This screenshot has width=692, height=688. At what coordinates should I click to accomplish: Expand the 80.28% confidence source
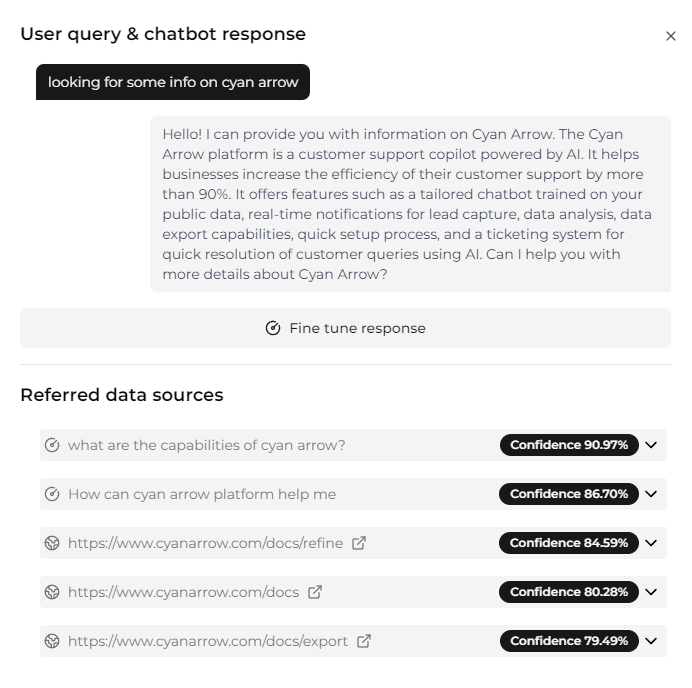652,592
